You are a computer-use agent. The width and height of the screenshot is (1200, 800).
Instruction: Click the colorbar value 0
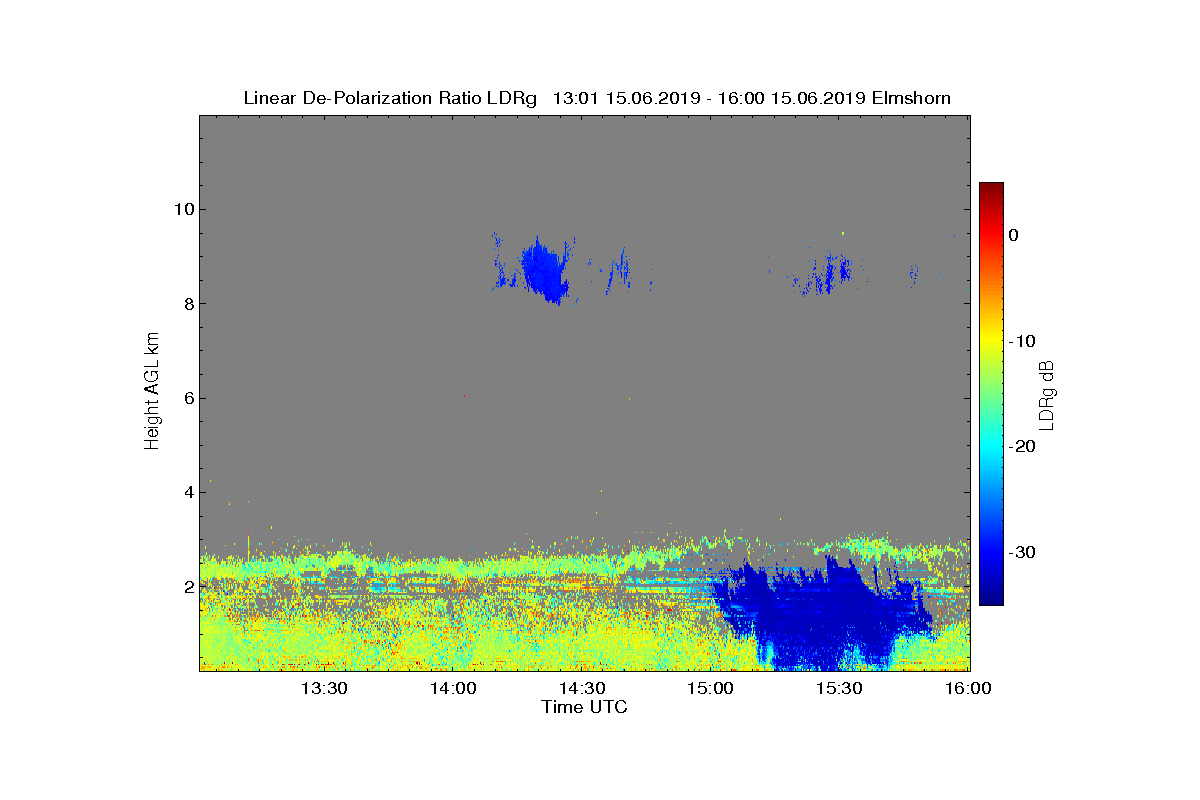(x=1013, y=235)
